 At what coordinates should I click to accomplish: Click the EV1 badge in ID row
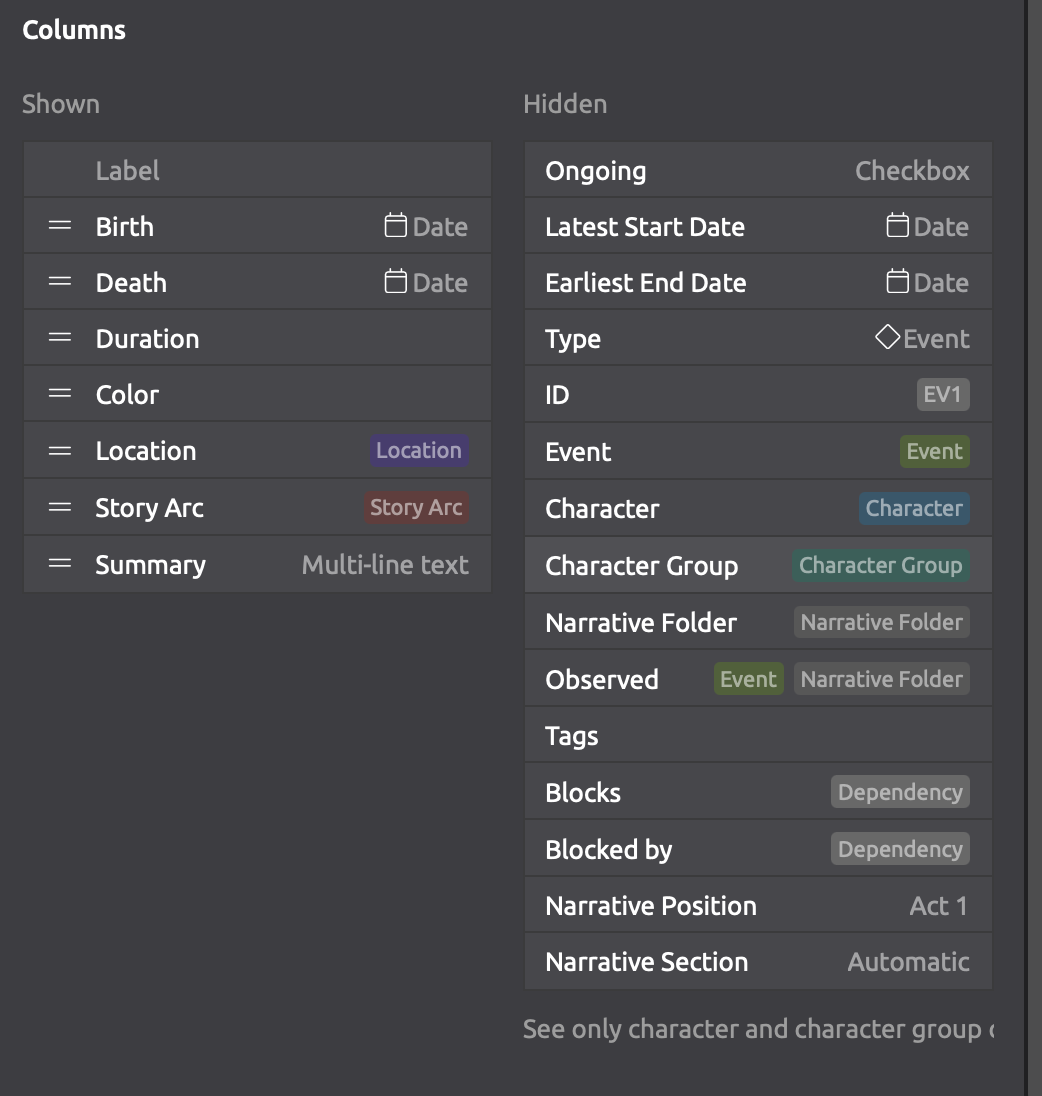tap(942, 394)
